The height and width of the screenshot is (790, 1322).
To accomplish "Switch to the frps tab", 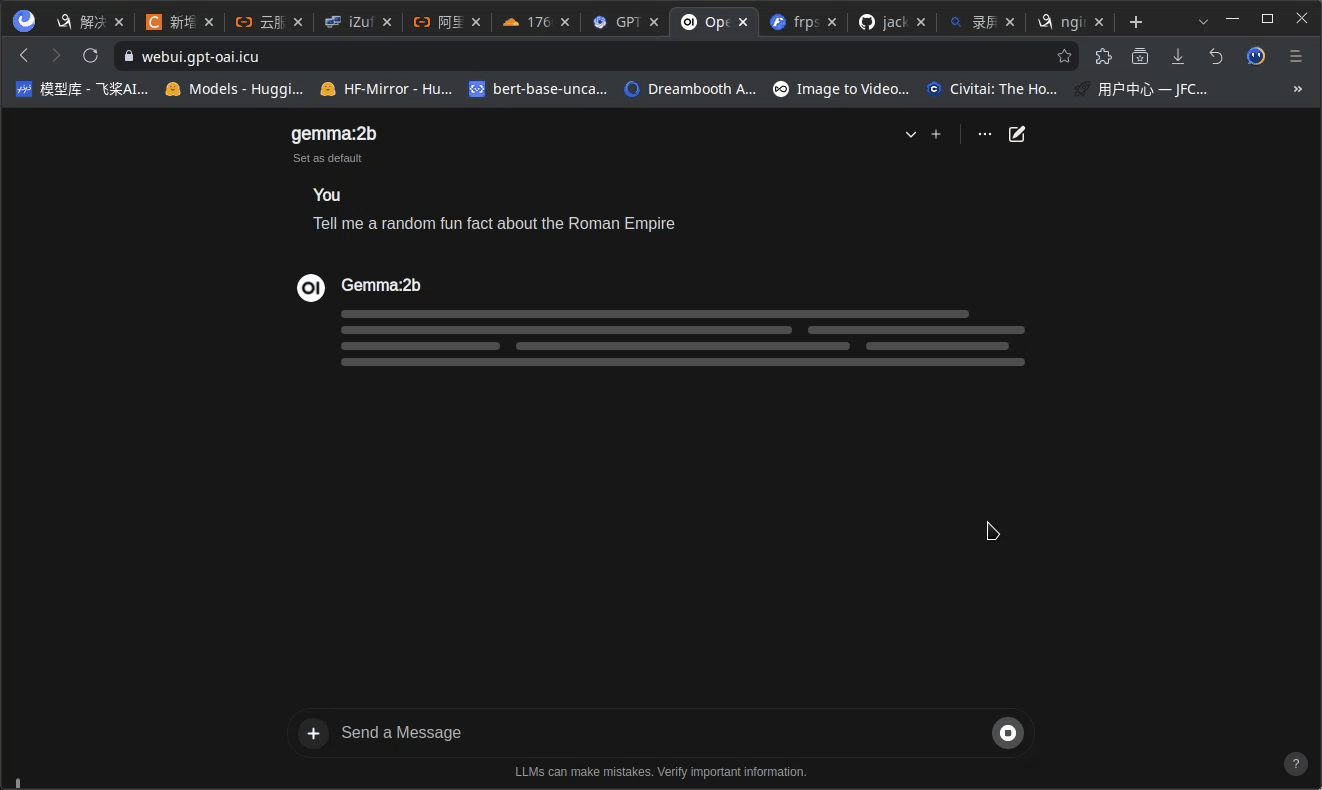I will tap(803, 22).
